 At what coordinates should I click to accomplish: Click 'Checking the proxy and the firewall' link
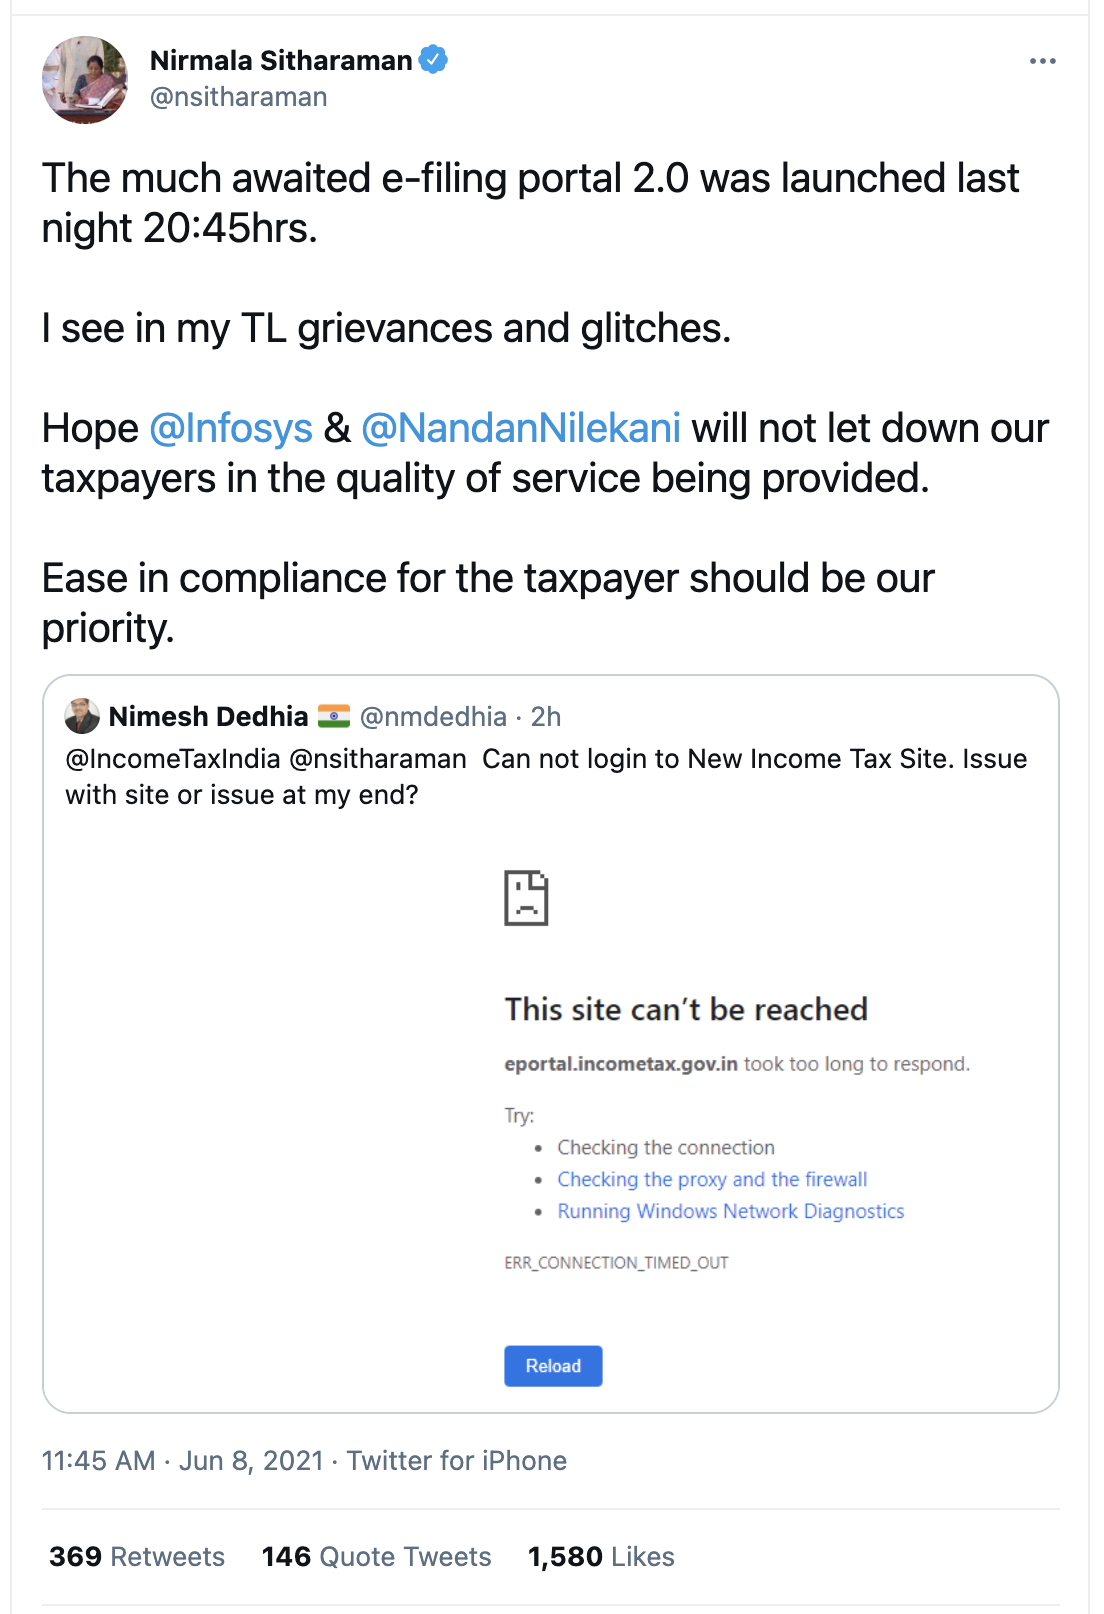712,1179
